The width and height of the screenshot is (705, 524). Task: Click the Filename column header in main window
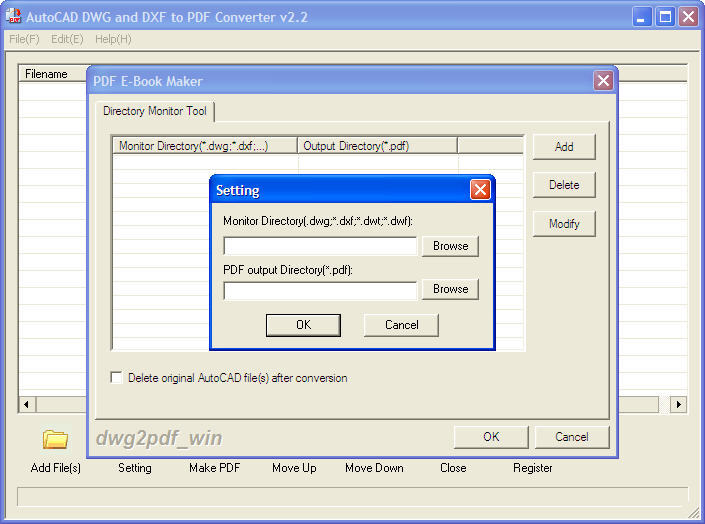tap(53, 74)
